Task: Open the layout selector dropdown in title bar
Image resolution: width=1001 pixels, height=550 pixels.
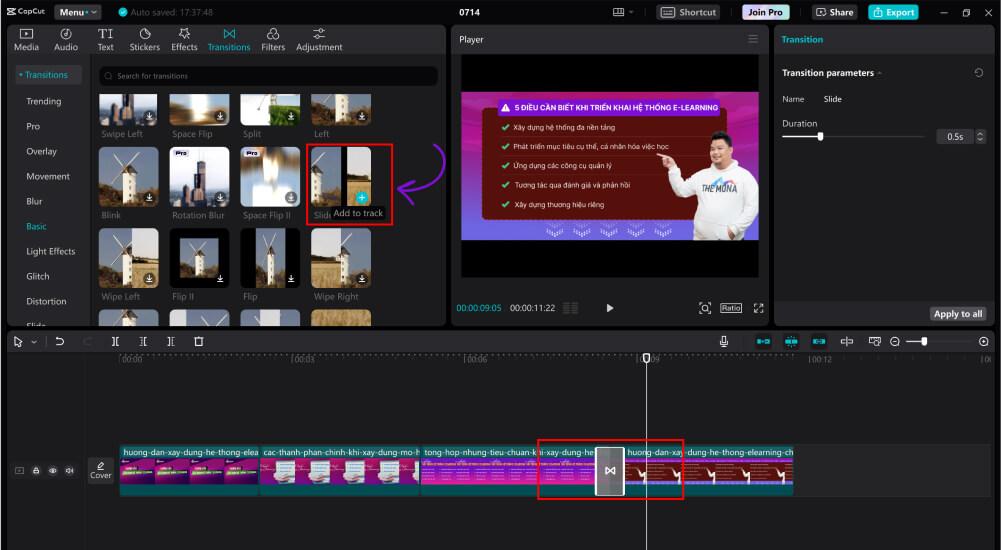Action: tap(623, 12)
